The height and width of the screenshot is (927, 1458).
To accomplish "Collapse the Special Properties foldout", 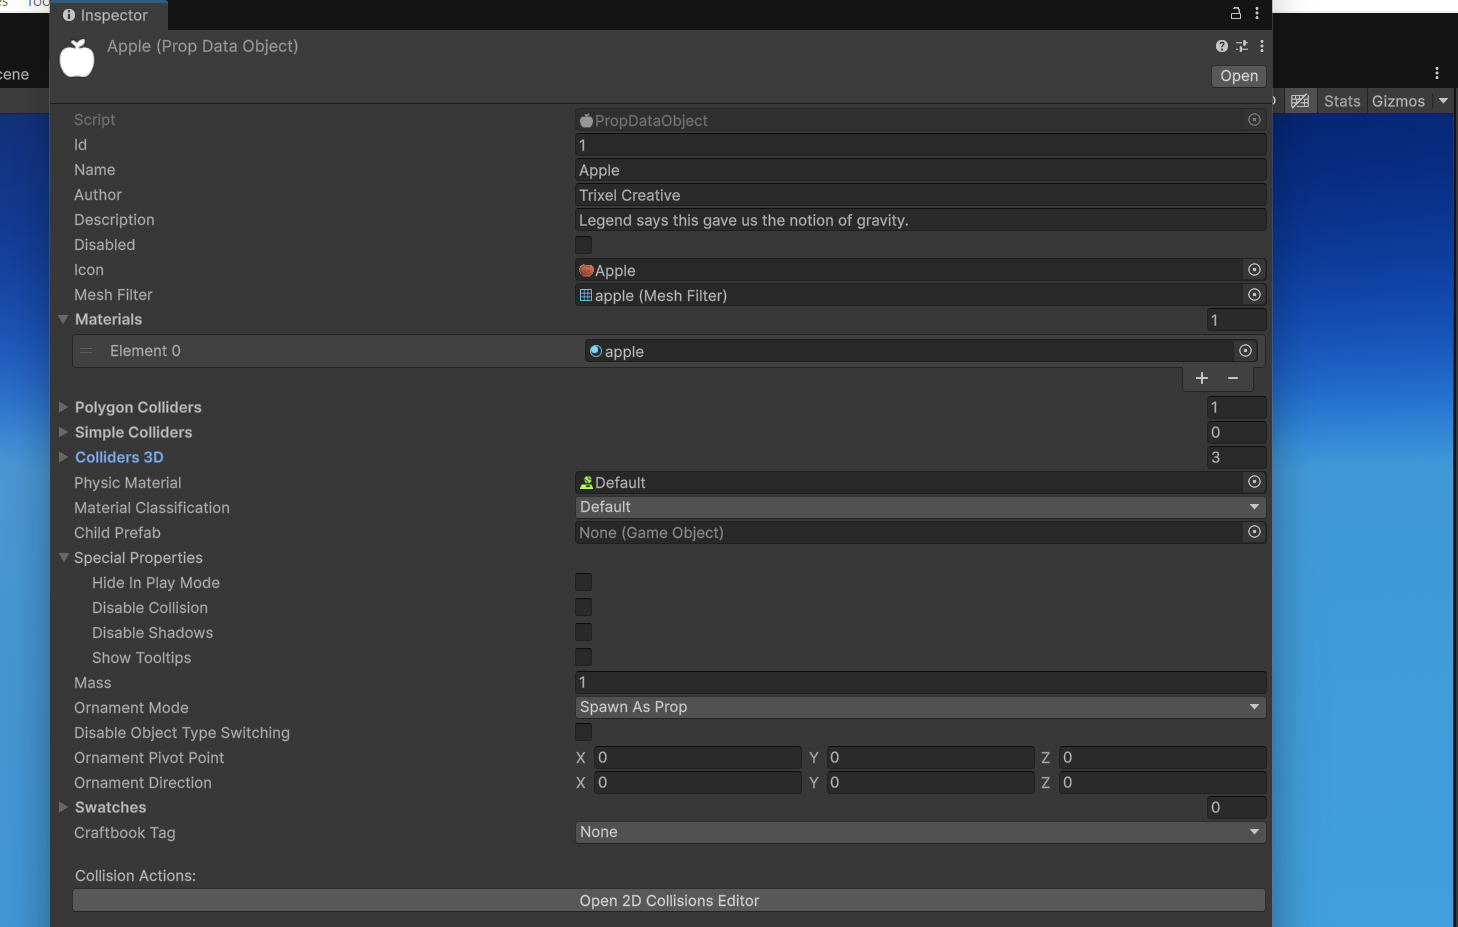I will tap(63, 557).
